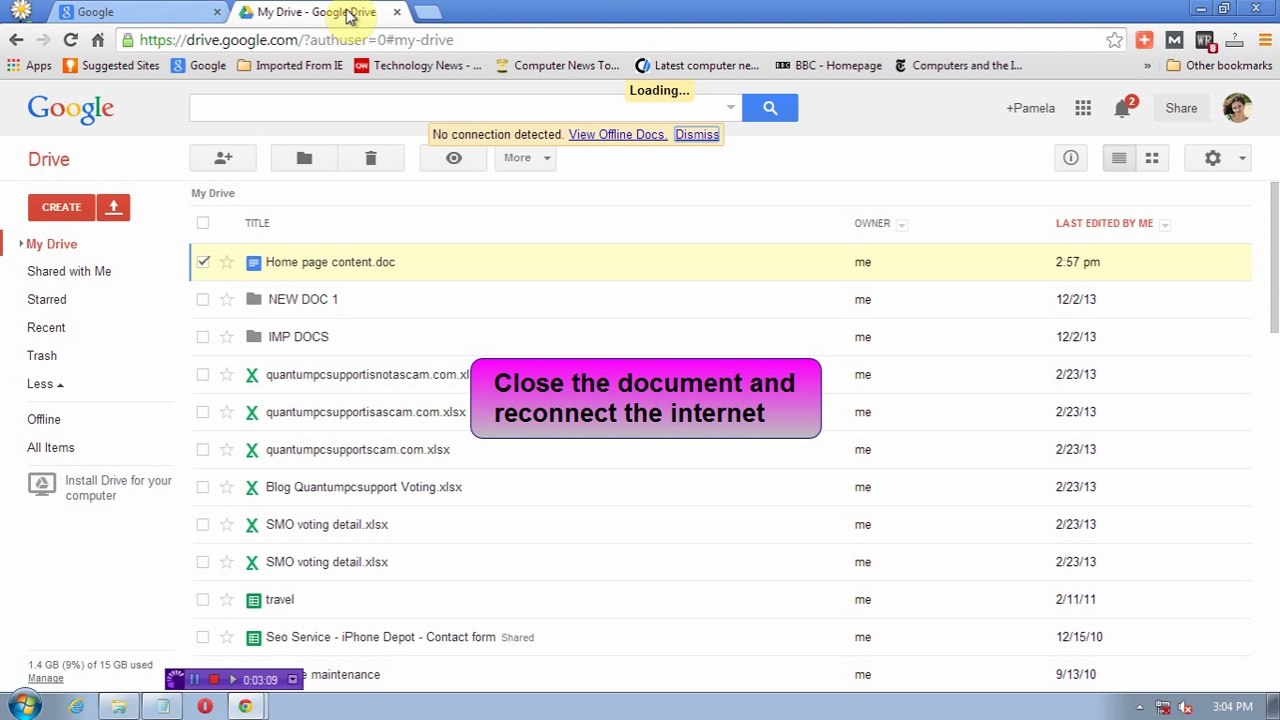Click the browser reload icon
Image resolution: width=1280 pixels, height=720 pixels.
coord(70,40)
